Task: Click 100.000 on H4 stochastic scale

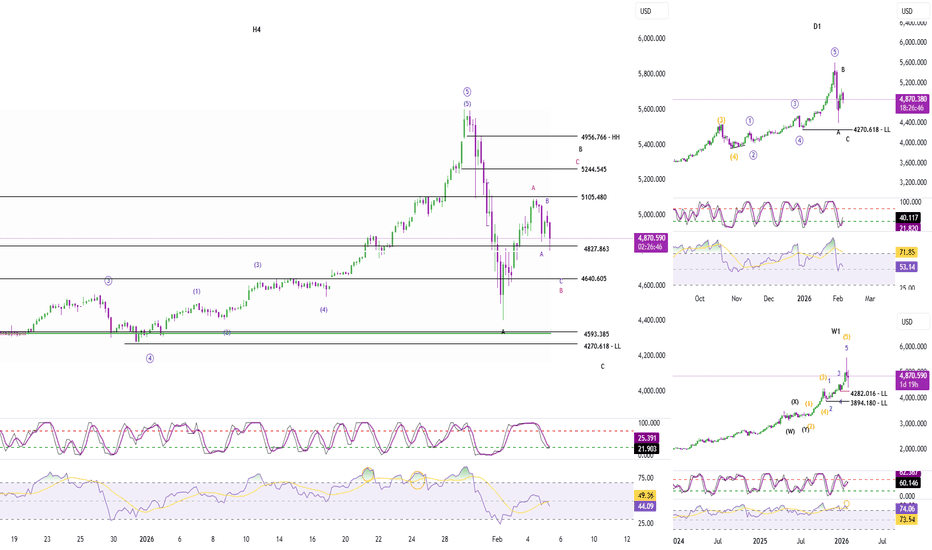Action: [x=648, y=423]
